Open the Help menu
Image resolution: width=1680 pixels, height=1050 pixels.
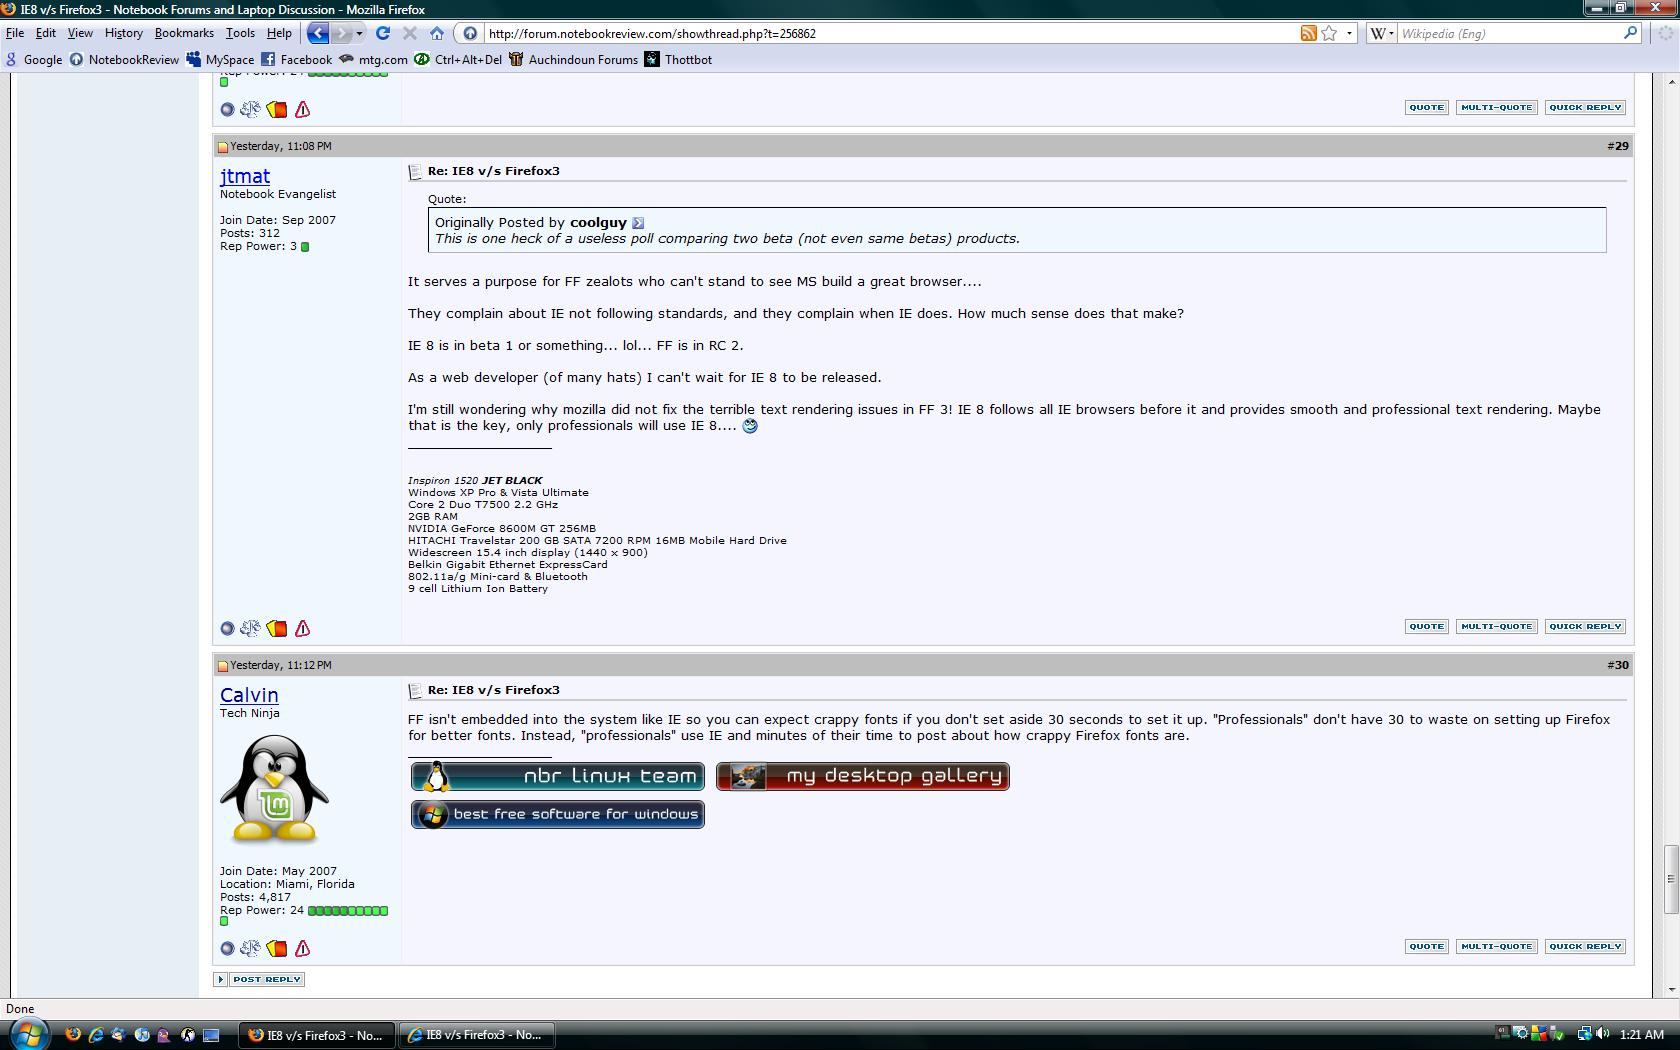tap(279, 33)
